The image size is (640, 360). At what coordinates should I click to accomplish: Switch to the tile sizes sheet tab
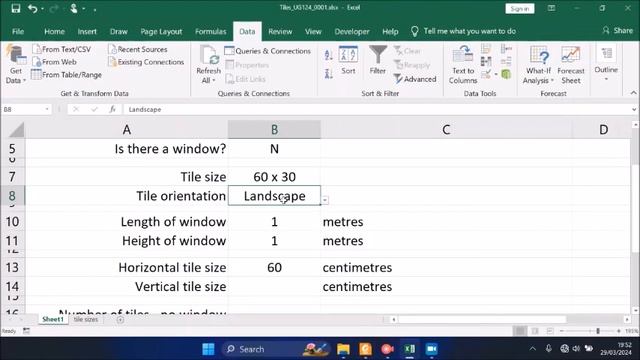click(86, 320)
